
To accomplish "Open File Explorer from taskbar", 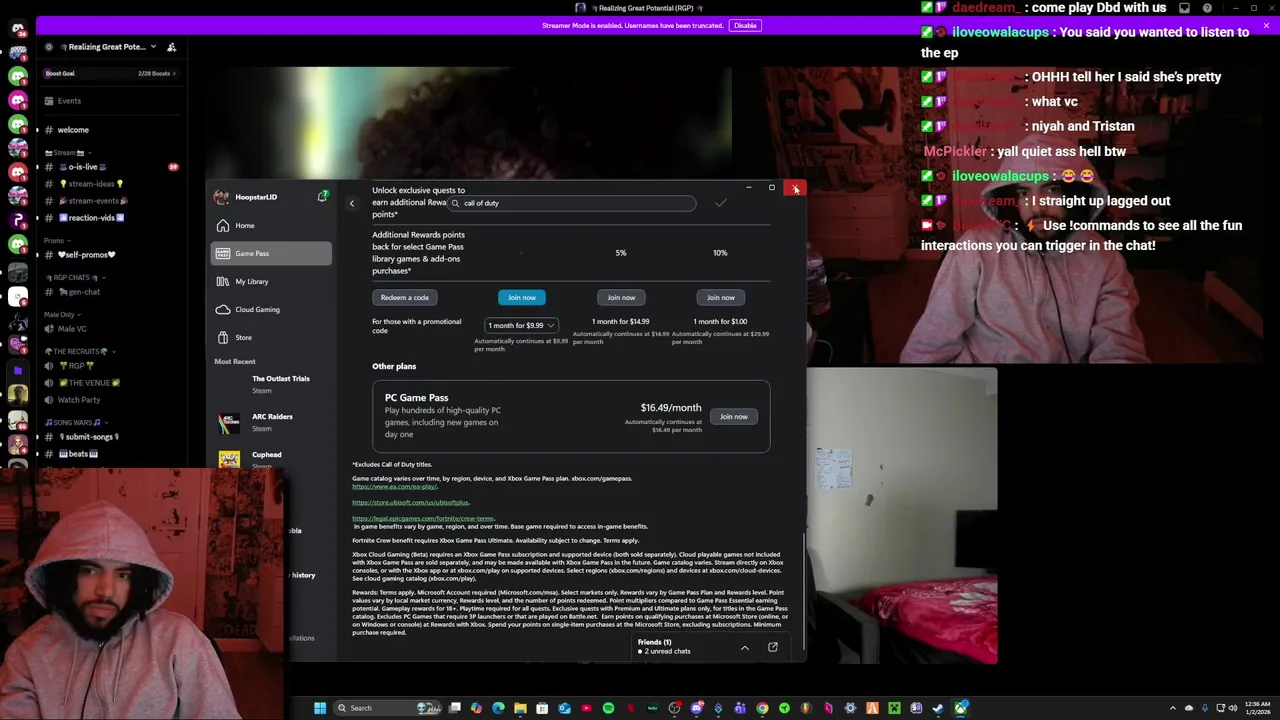I will point(520,708).
